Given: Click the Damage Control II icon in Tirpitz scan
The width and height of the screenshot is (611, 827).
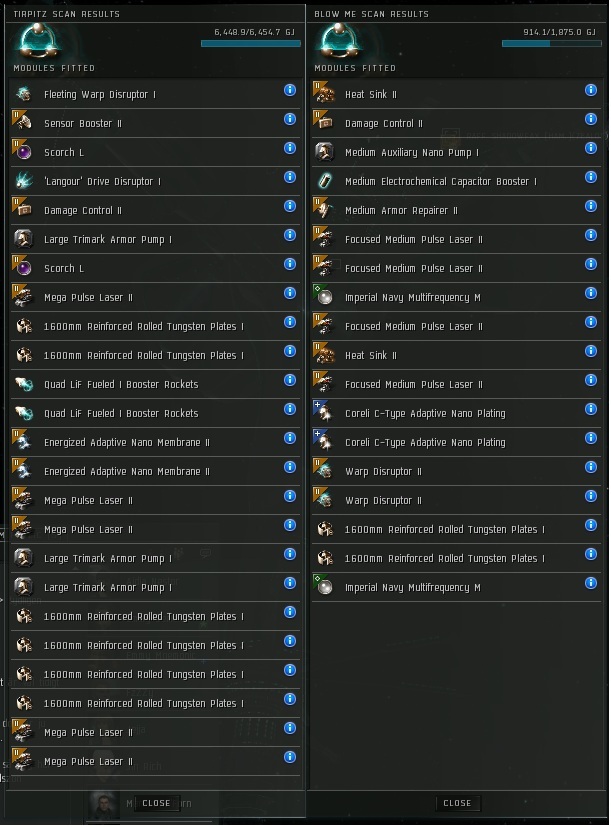Looking at the screenshot, I should coord(23,211).
